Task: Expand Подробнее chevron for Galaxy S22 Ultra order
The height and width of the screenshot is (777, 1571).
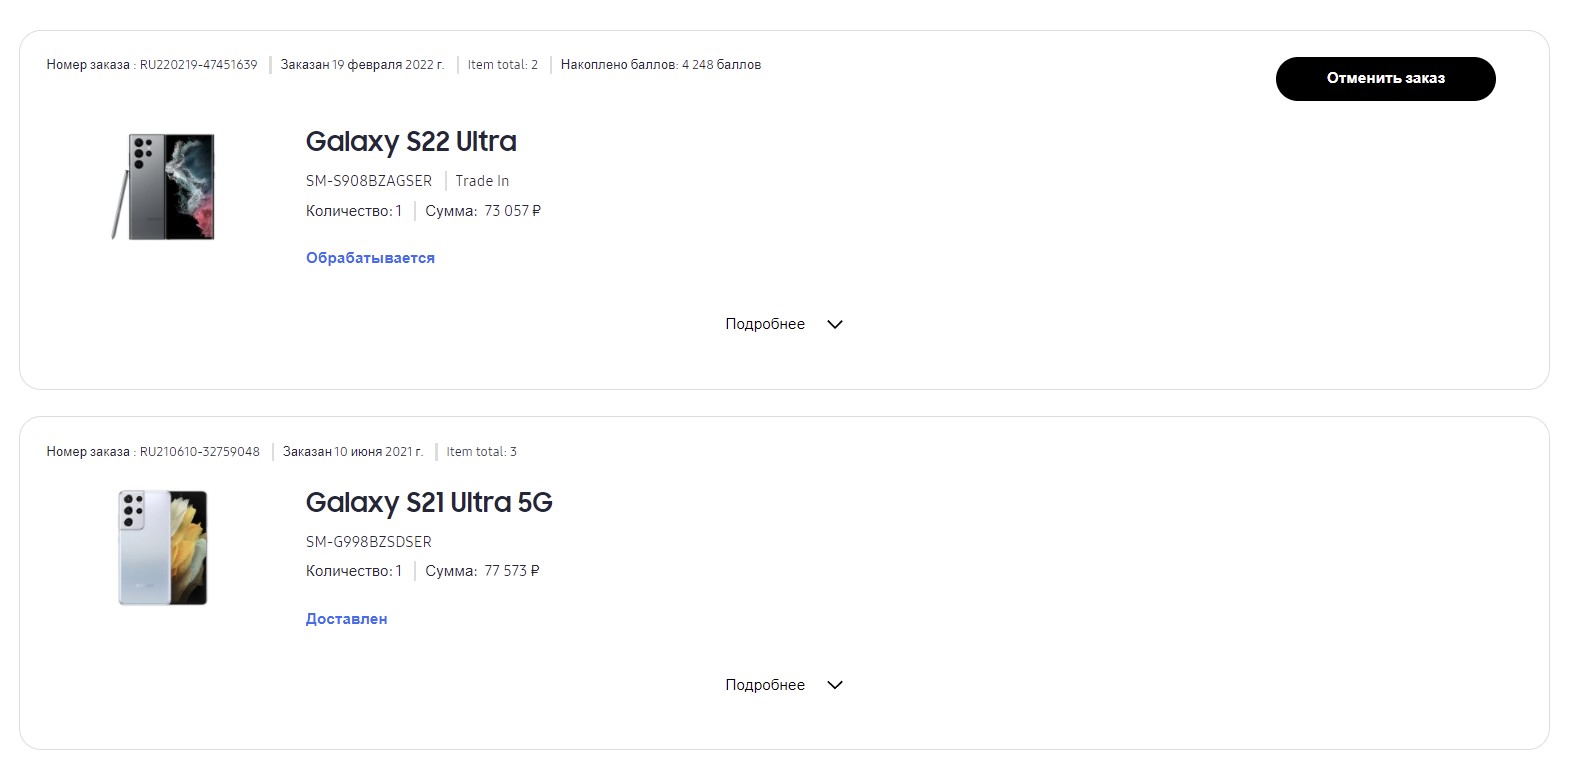Action: pos(835,324)
